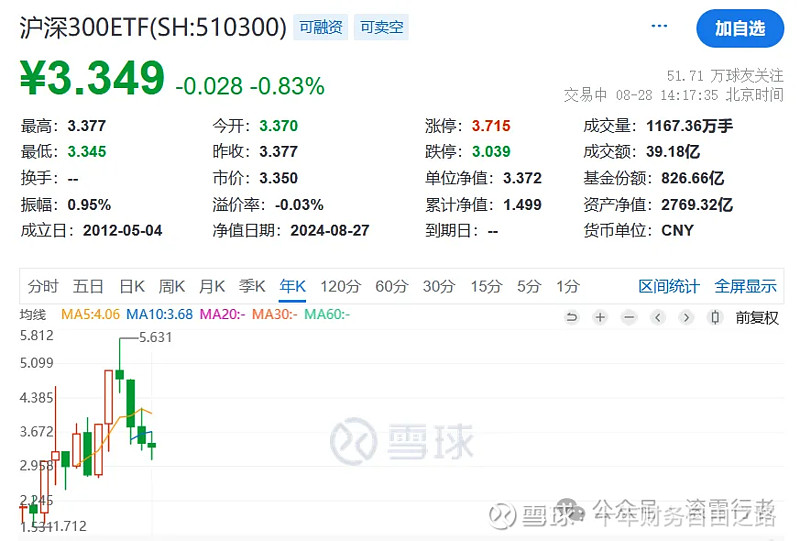Screen dimensions: 800x541
Task: Click the 成交额 value 39.18亿
Action: coord(673,152)
